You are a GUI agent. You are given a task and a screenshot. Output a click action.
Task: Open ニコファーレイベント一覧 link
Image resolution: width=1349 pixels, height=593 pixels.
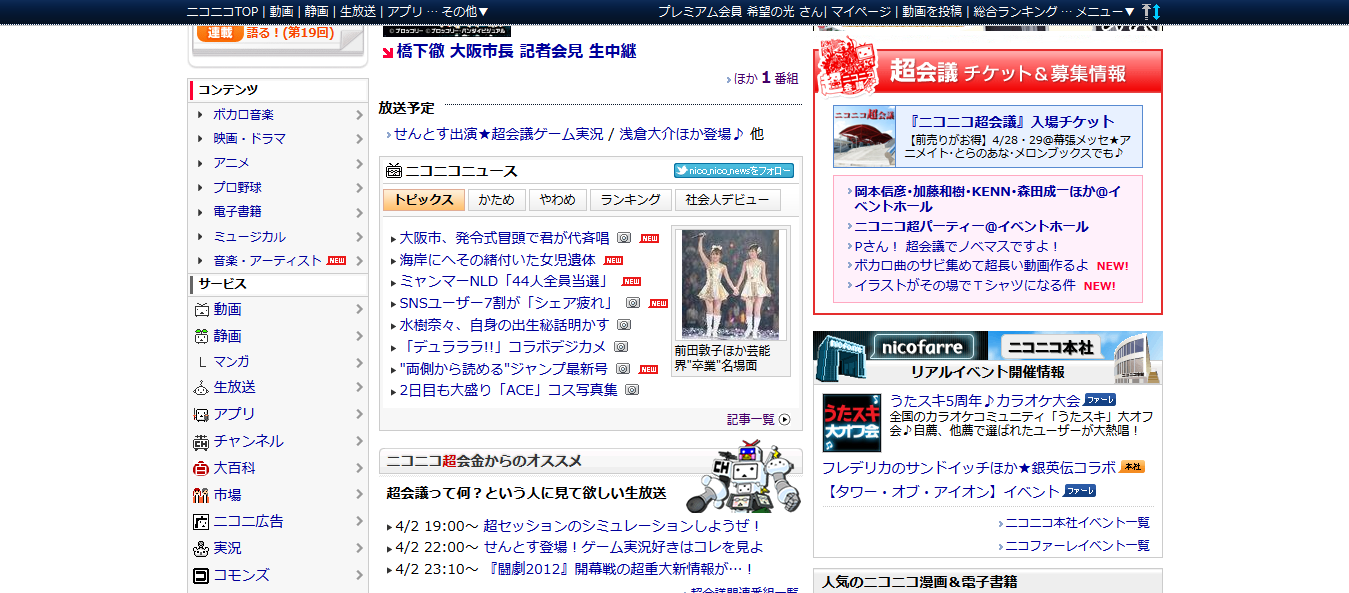(1077, 546)
